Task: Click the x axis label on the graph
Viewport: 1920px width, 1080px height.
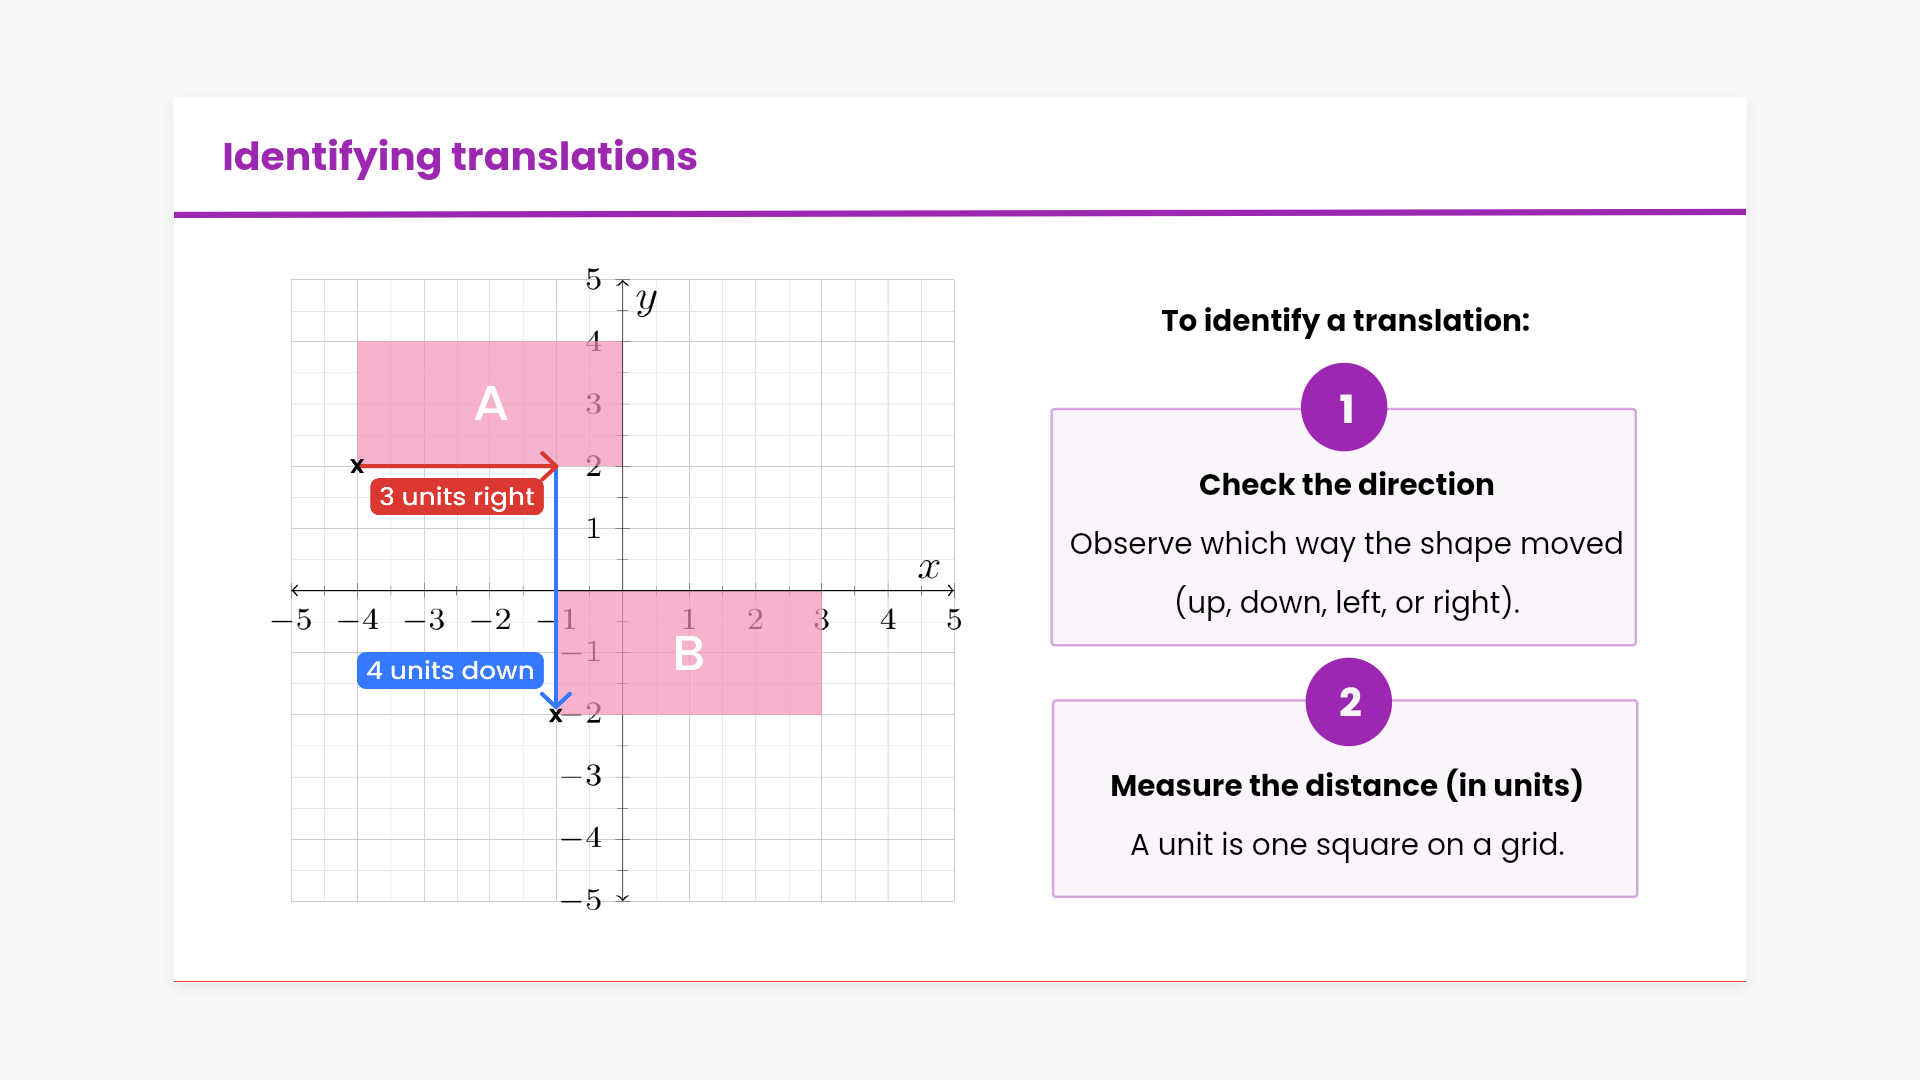Action: tap(929, 569)
